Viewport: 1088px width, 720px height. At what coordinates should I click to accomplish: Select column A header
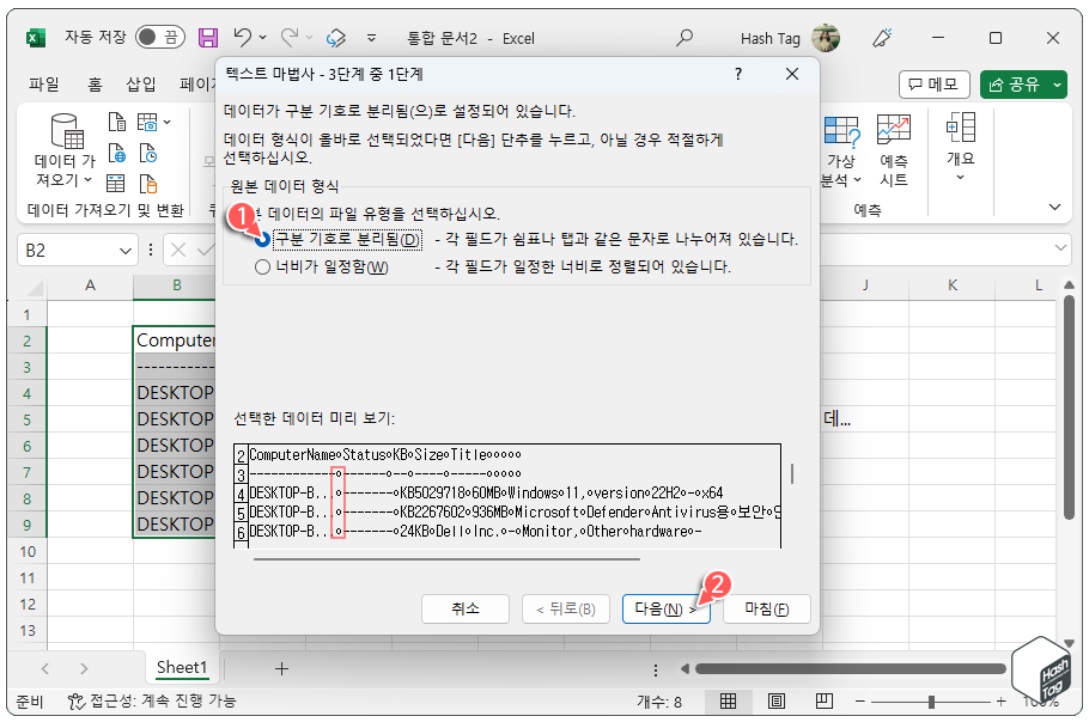tap(90, 286)
